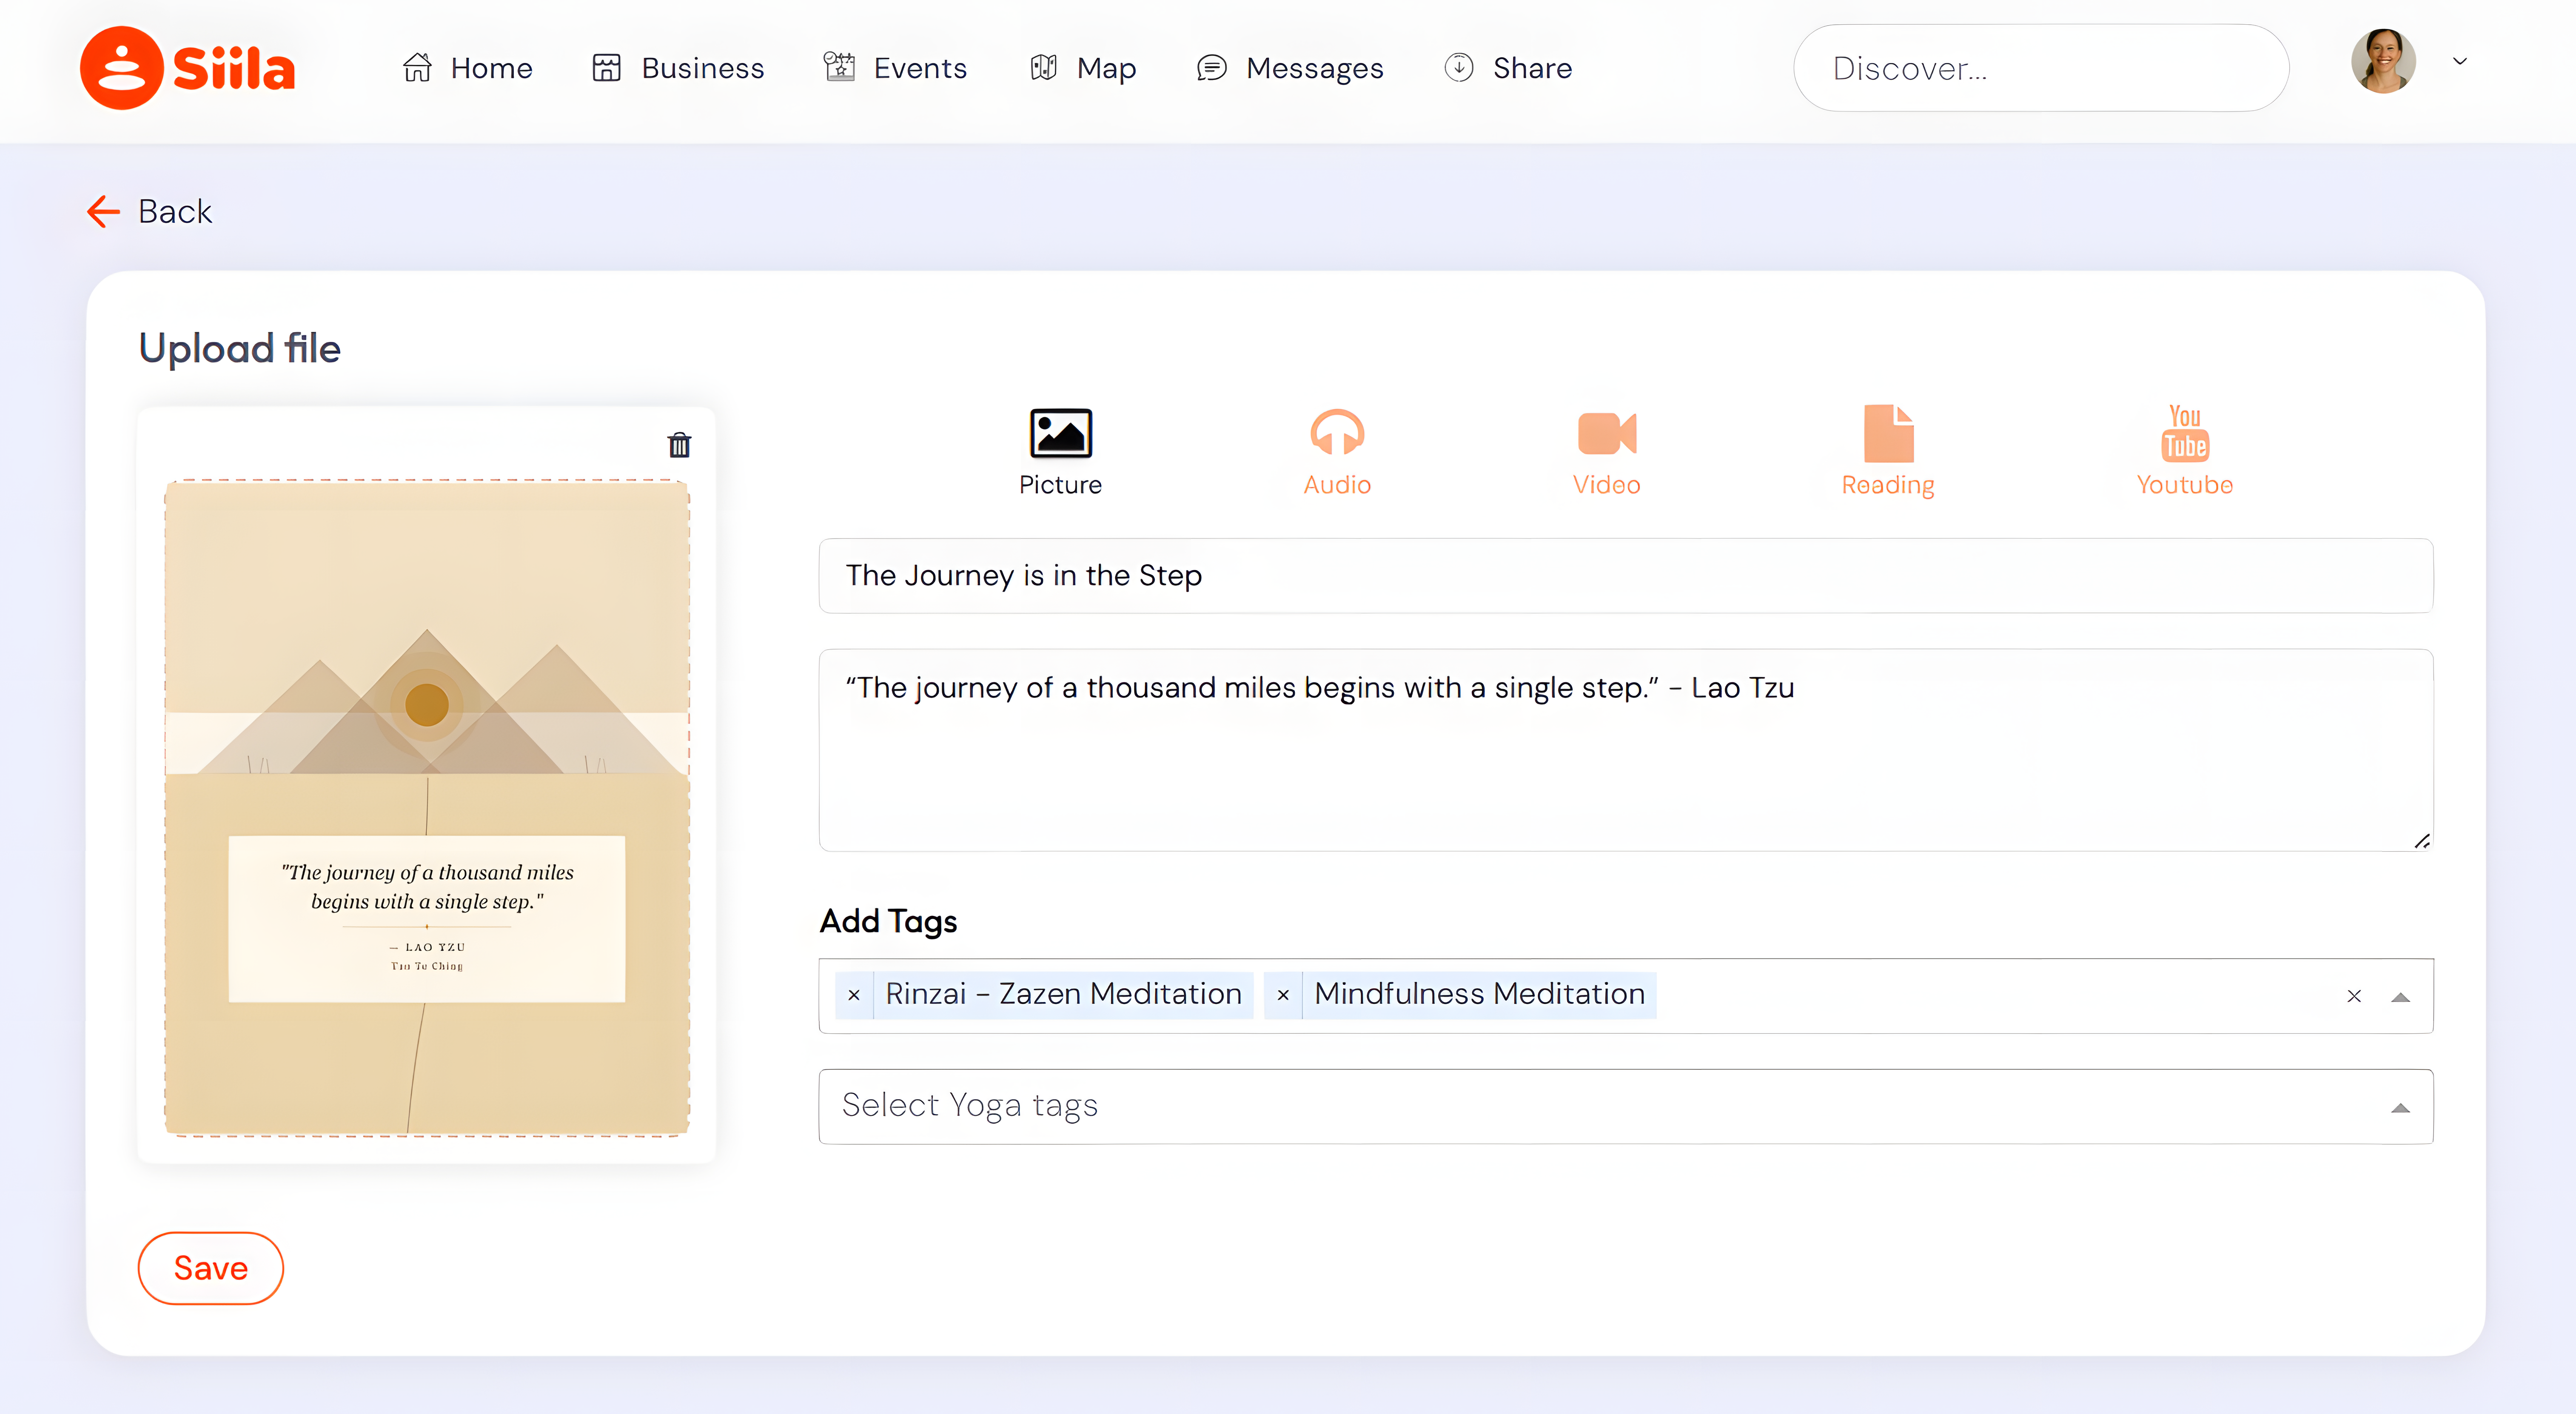
Task: Select the Audio headphones icon
Action: [1336, 433]
